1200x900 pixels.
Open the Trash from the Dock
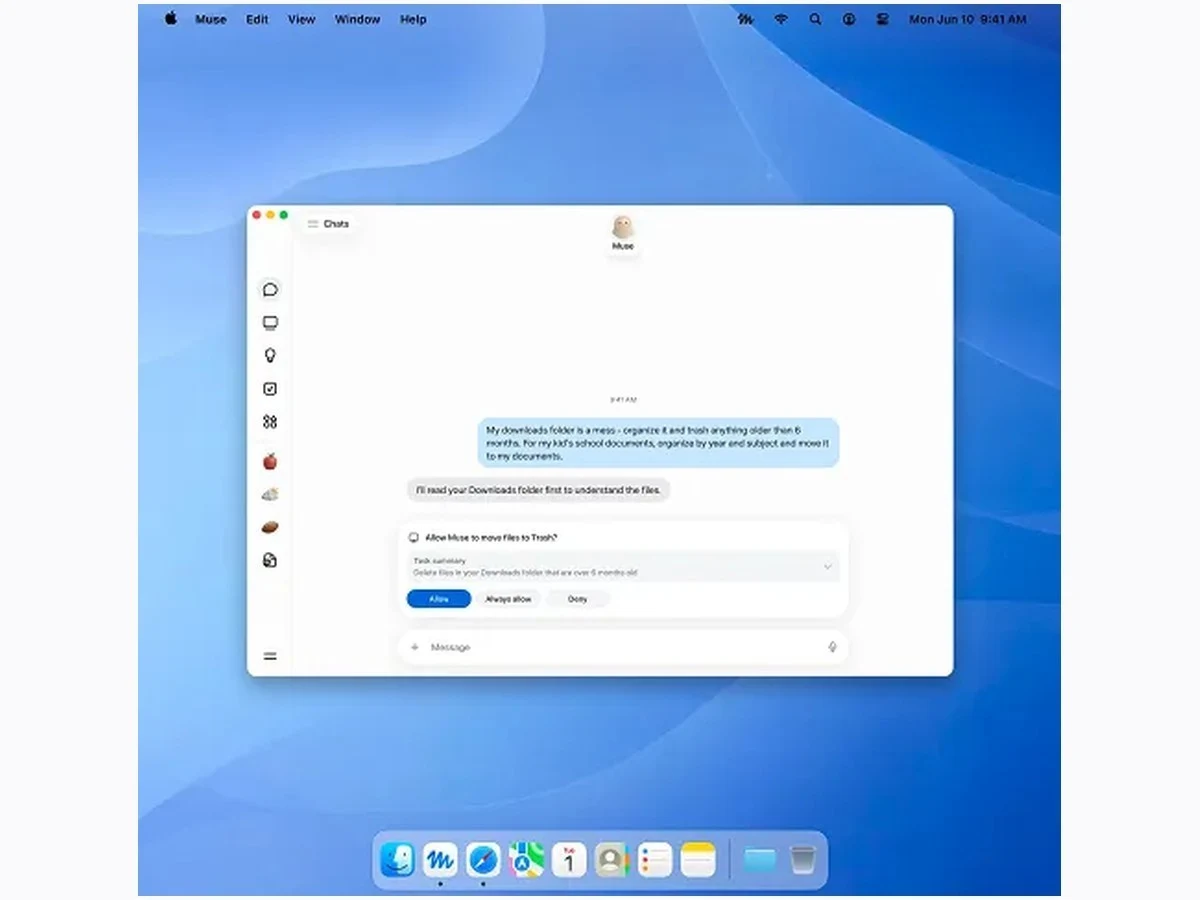[x=803, y=859]
